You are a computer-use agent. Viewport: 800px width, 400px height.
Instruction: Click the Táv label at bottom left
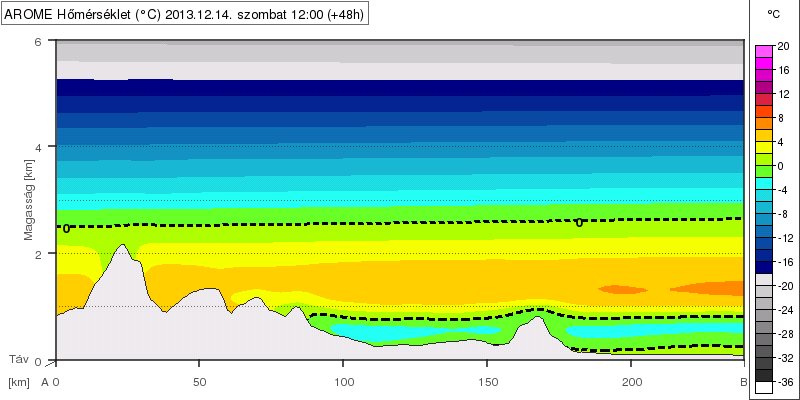tap(18, 358)
